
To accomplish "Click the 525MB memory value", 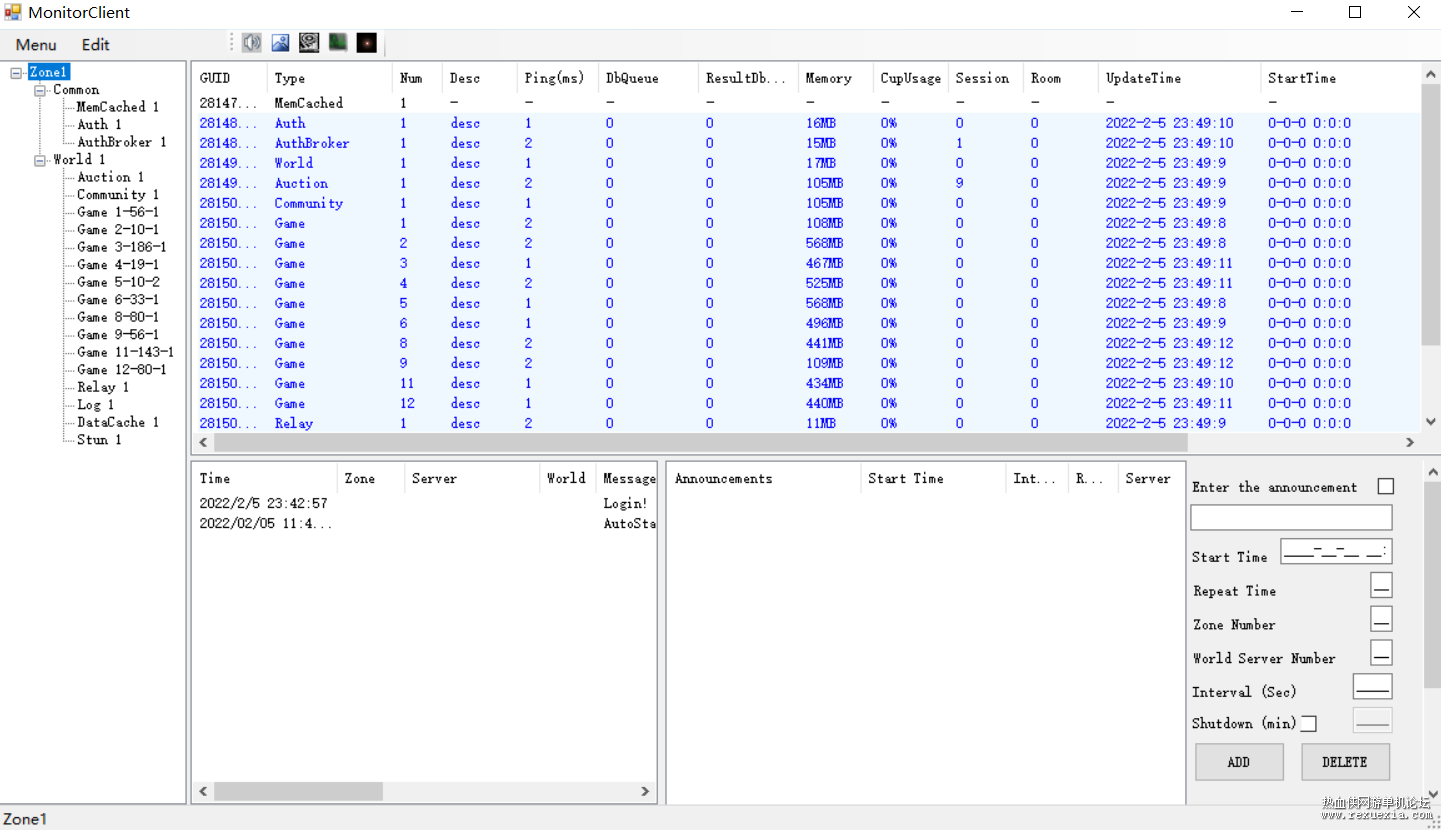I will (x=824, y=283).
